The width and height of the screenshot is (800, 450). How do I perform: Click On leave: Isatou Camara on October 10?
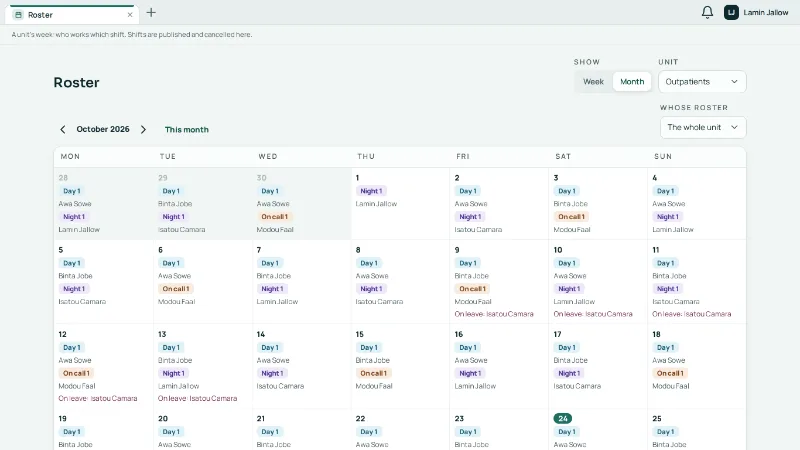click(x=593, y=314)
